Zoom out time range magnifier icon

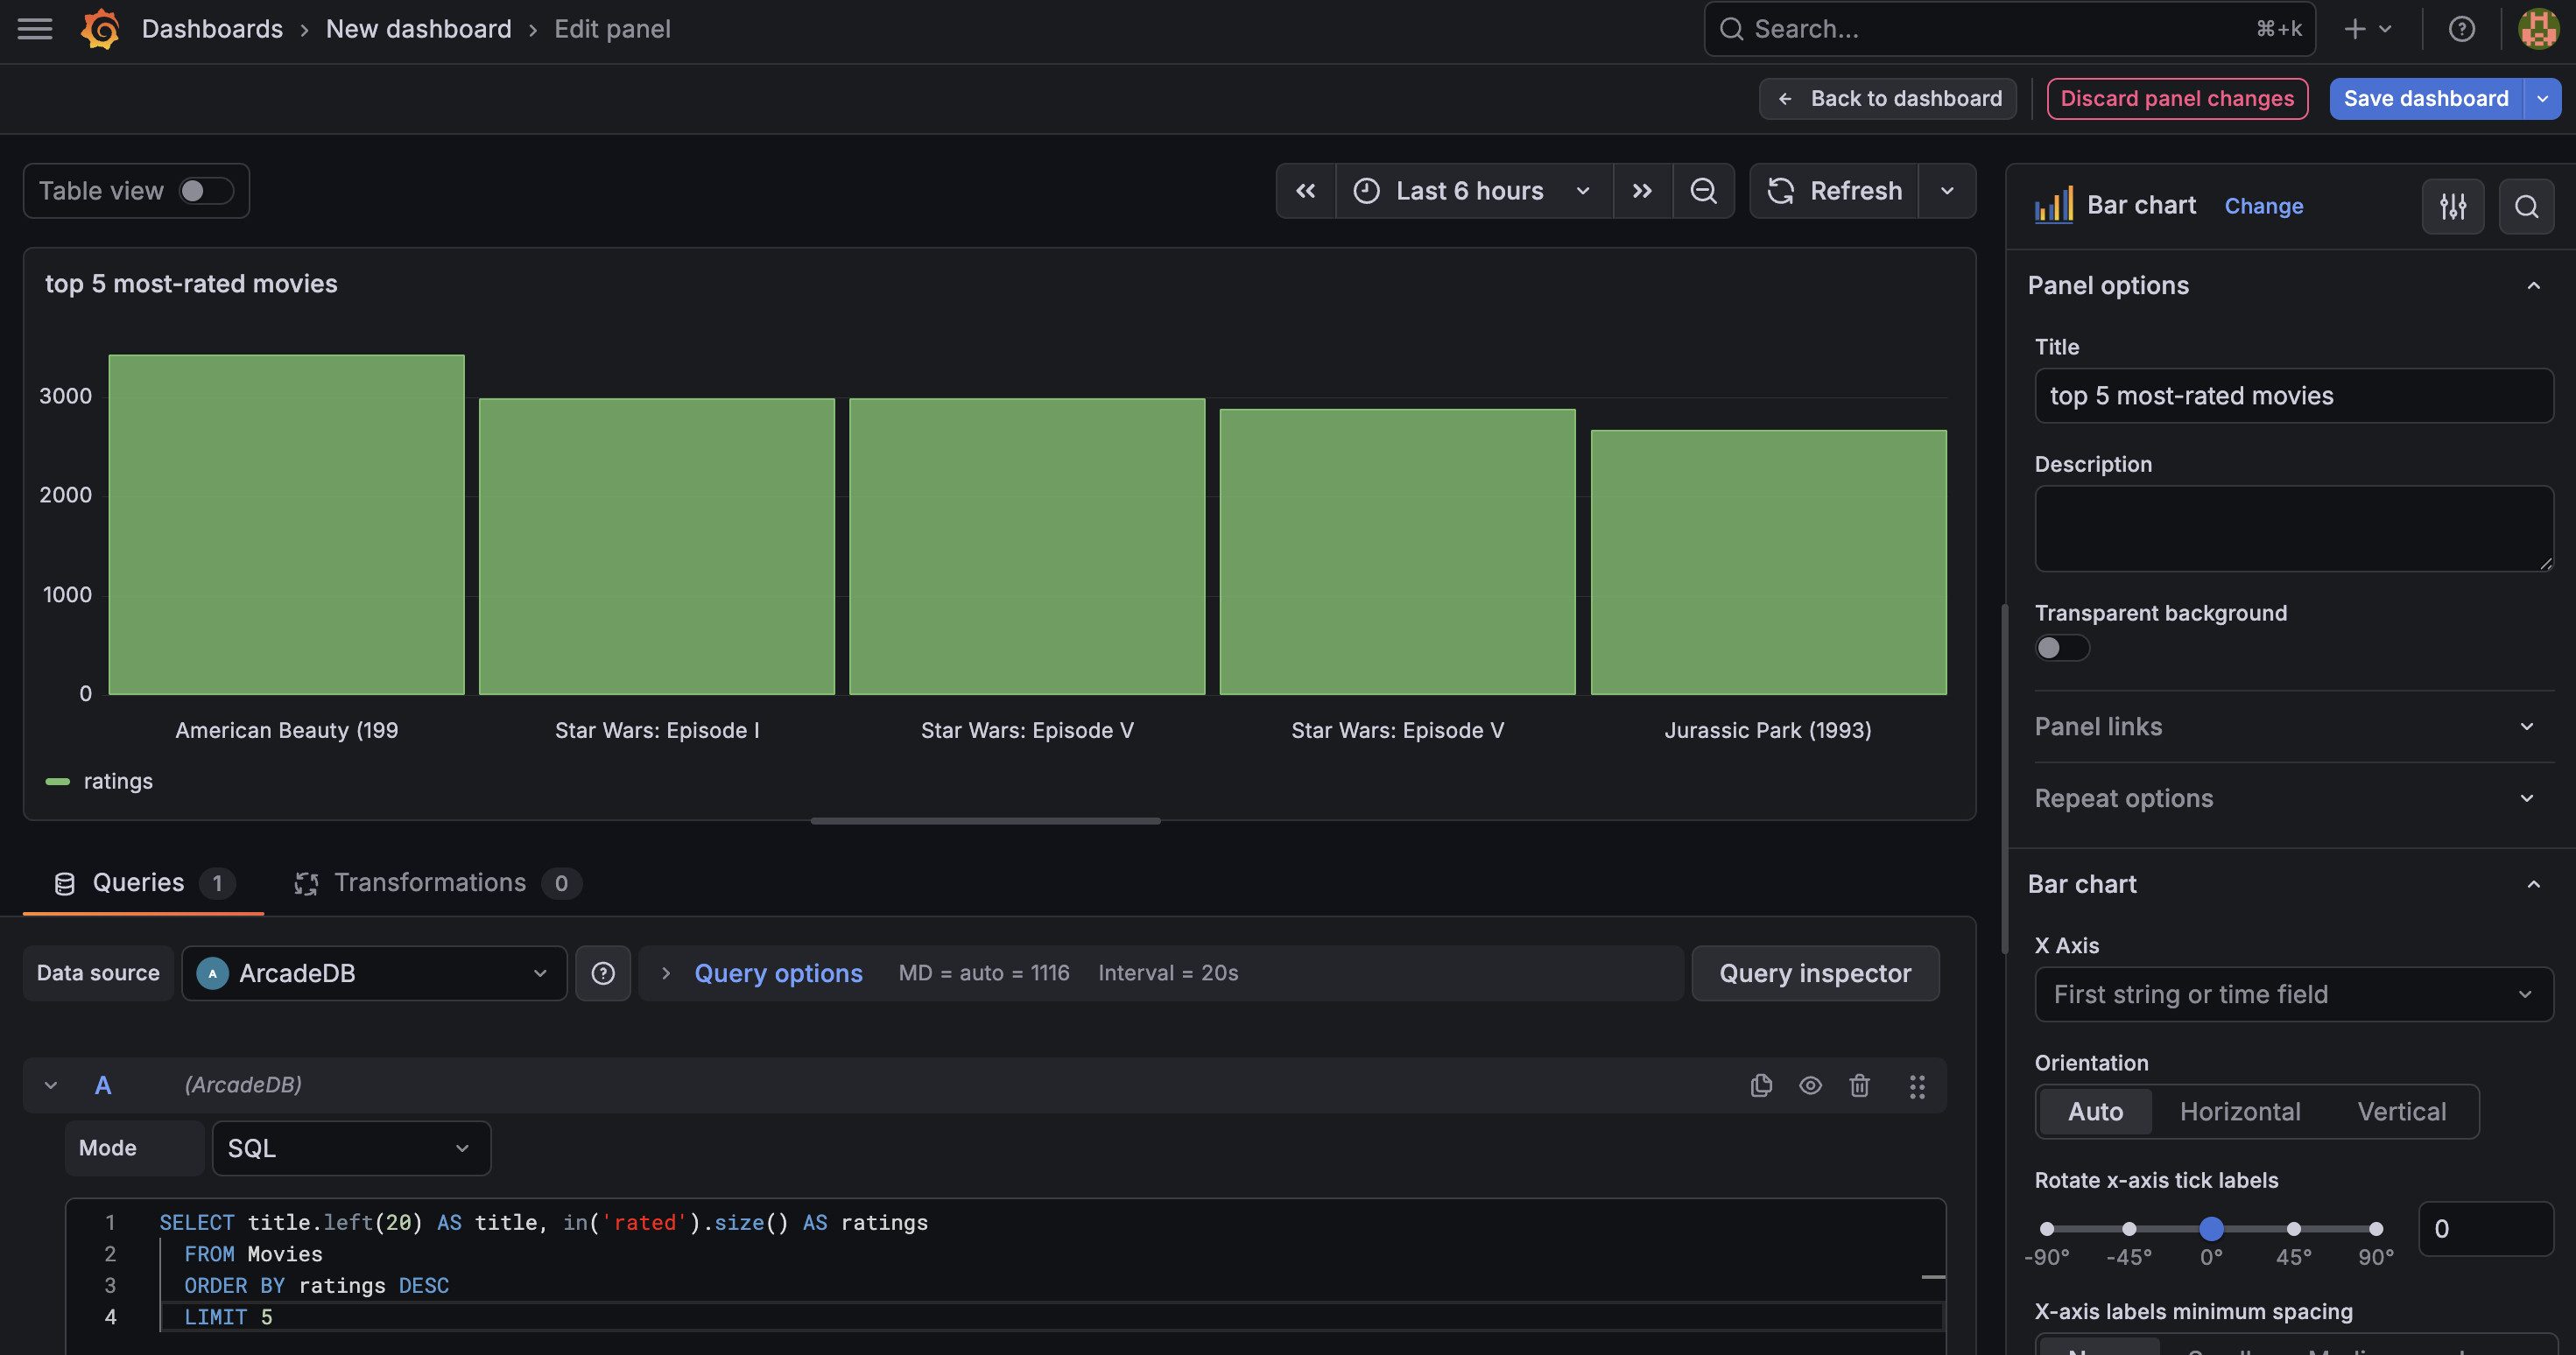click(x=1703, y=191)
